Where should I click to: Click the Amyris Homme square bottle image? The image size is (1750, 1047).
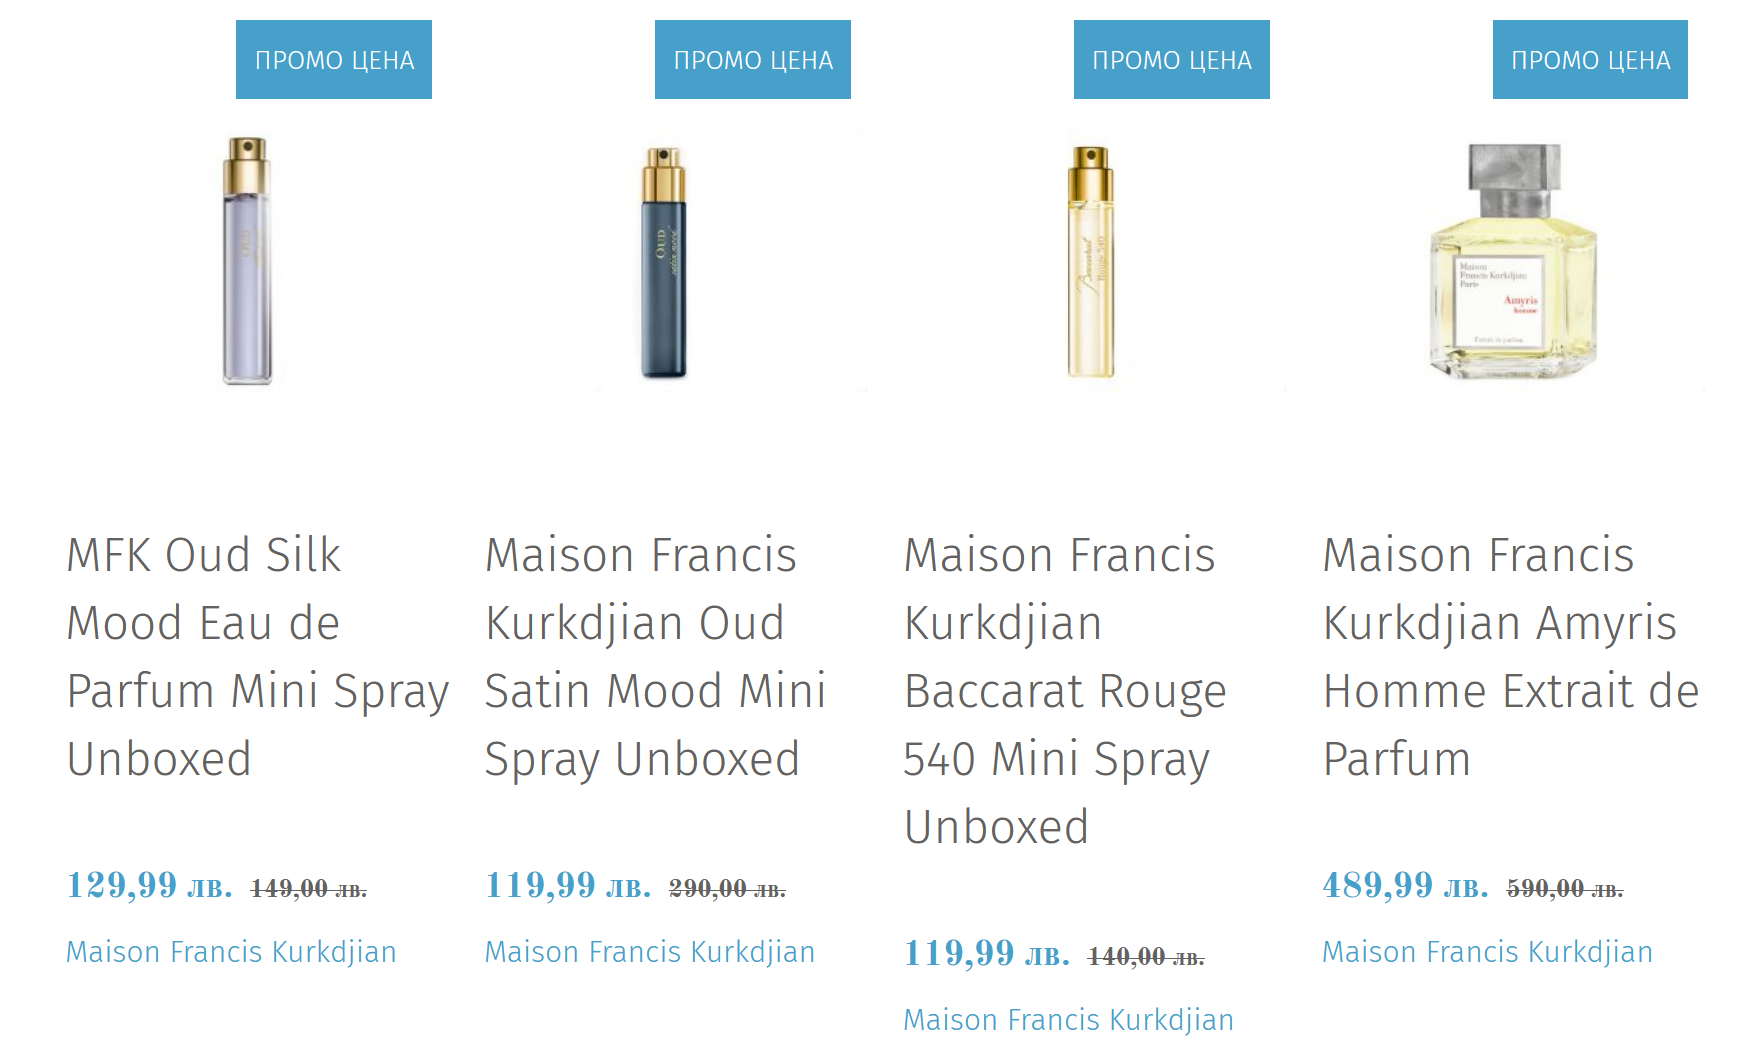[x=1513, y=261]
